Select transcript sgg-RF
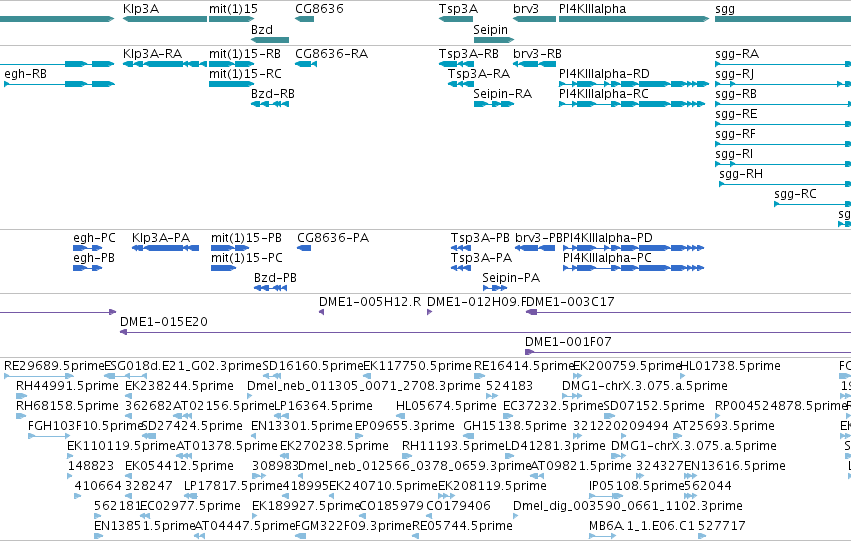This screenshot has height=541, width=851. click(x=783, y=144)
